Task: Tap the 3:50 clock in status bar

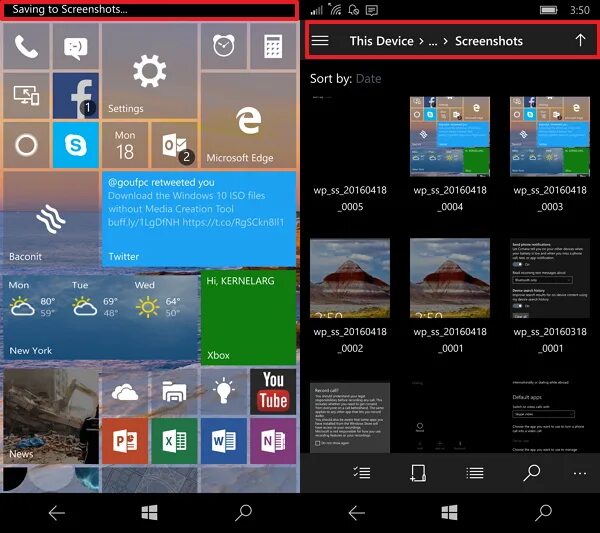Action: tap(580, 10)
